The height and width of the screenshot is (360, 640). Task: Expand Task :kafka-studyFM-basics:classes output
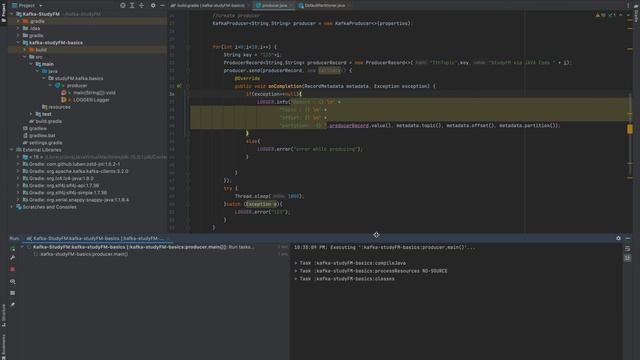[x=296, y=279]
